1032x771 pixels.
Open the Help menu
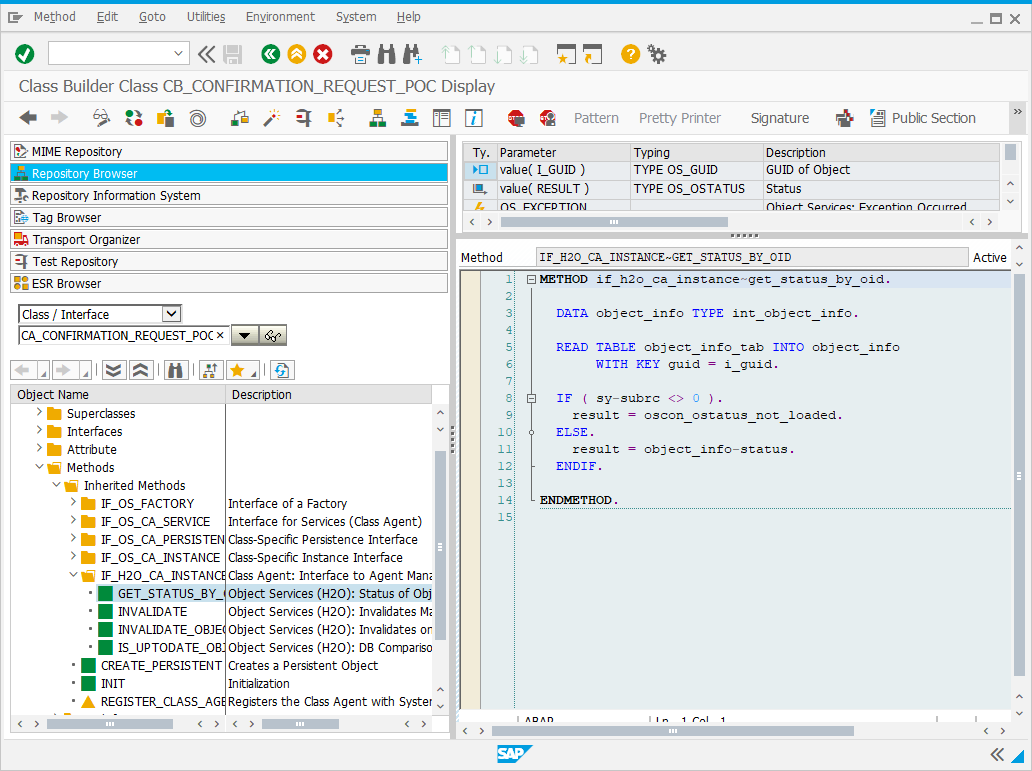[409, 16]
